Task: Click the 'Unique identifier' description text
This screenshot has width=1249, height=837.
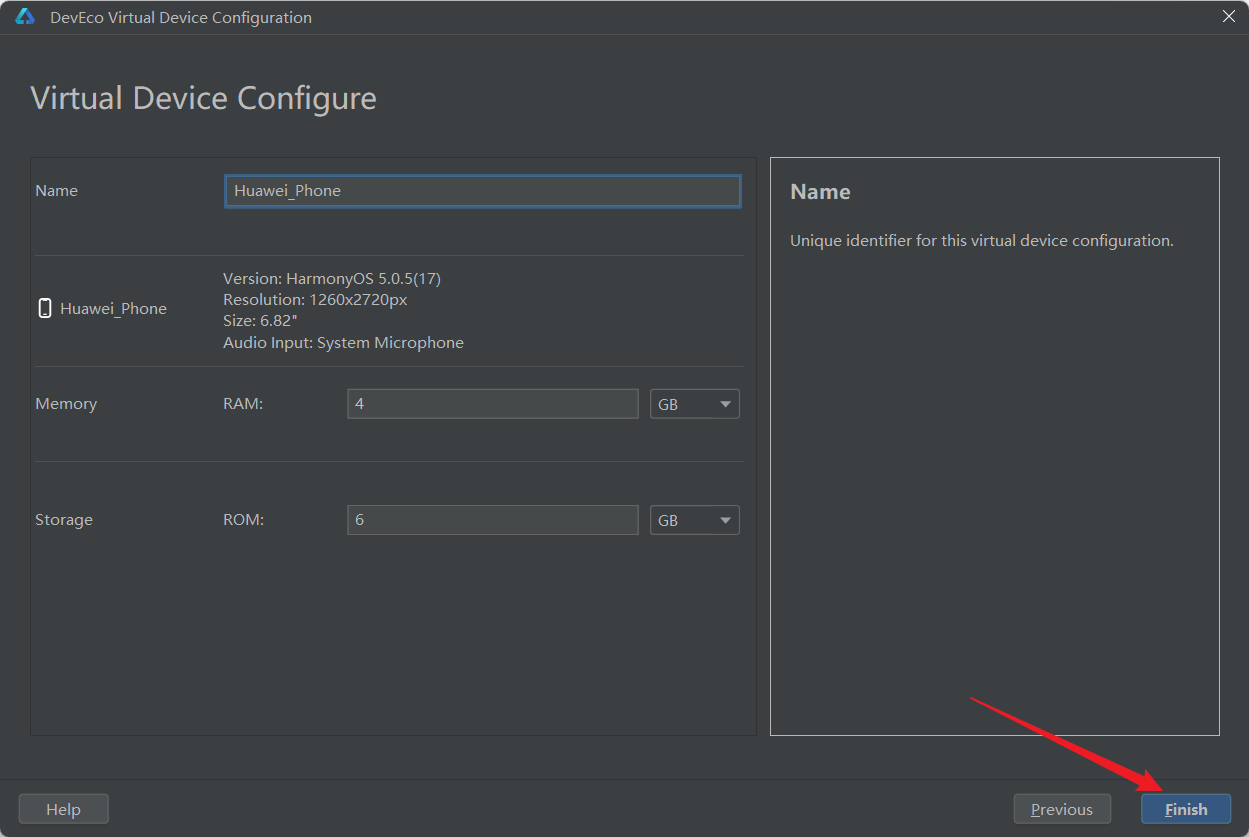Action: coord(981,241)
